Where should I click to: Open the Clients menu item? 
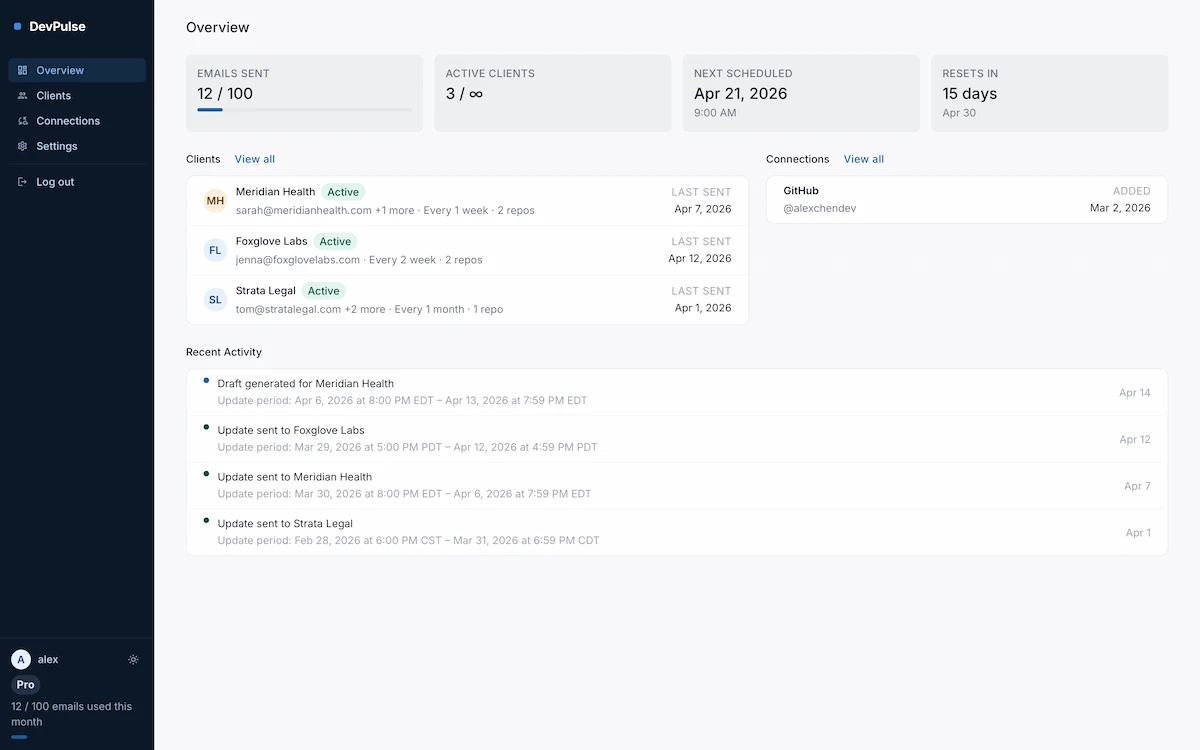pos(54,96)
